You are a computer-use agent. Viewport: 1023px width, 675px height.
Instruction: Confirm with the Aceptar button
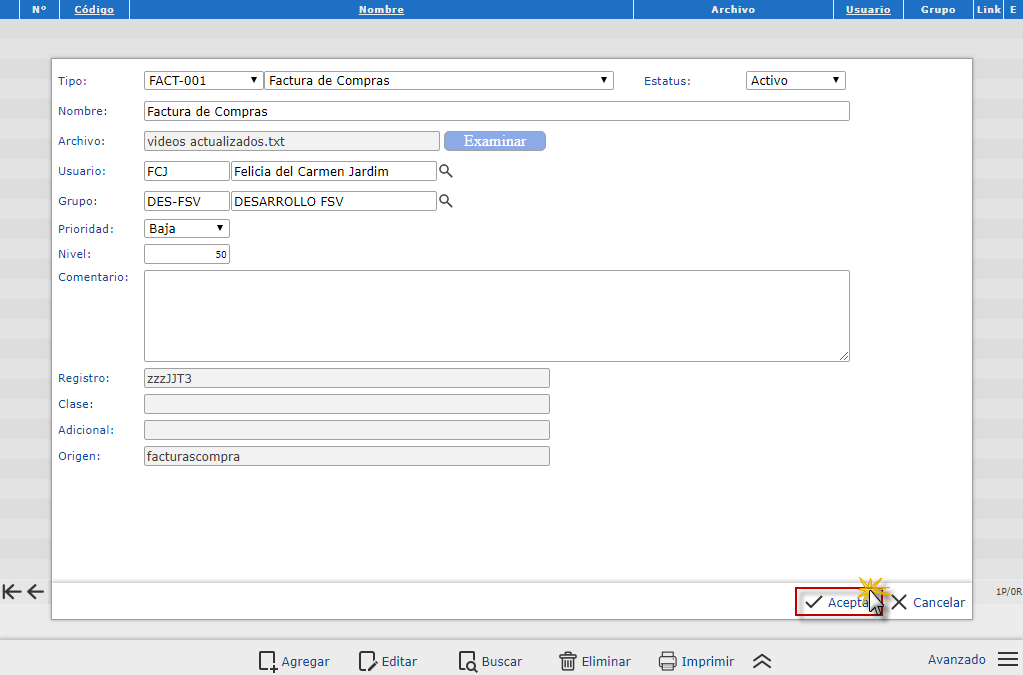(x=839, y=602)
